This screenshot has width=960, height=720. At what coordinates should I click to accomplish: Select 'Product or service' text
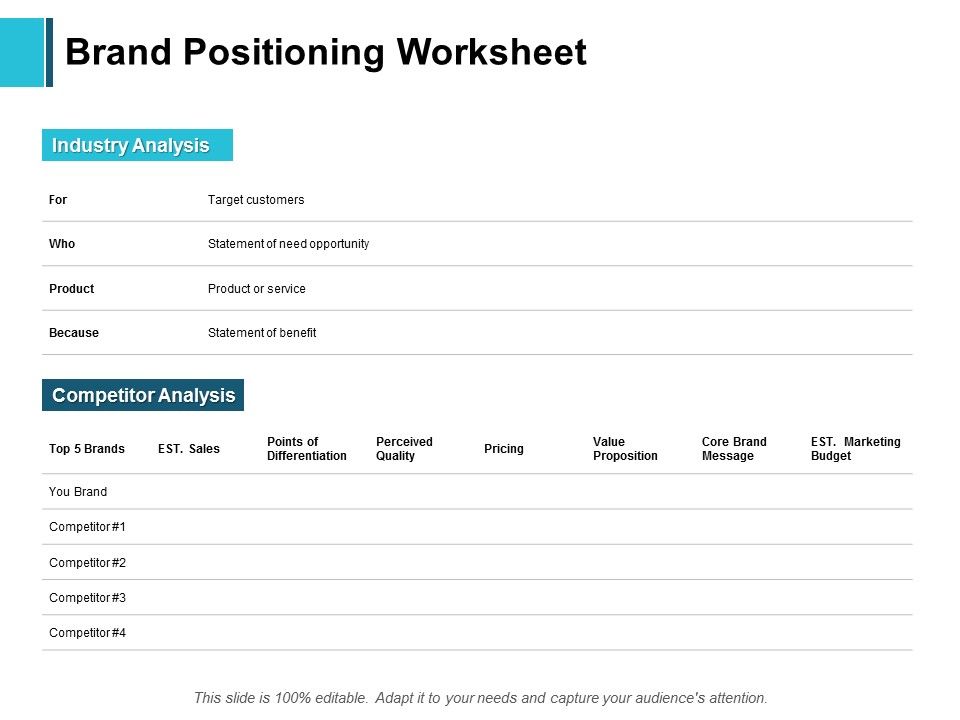coord(257,288)
